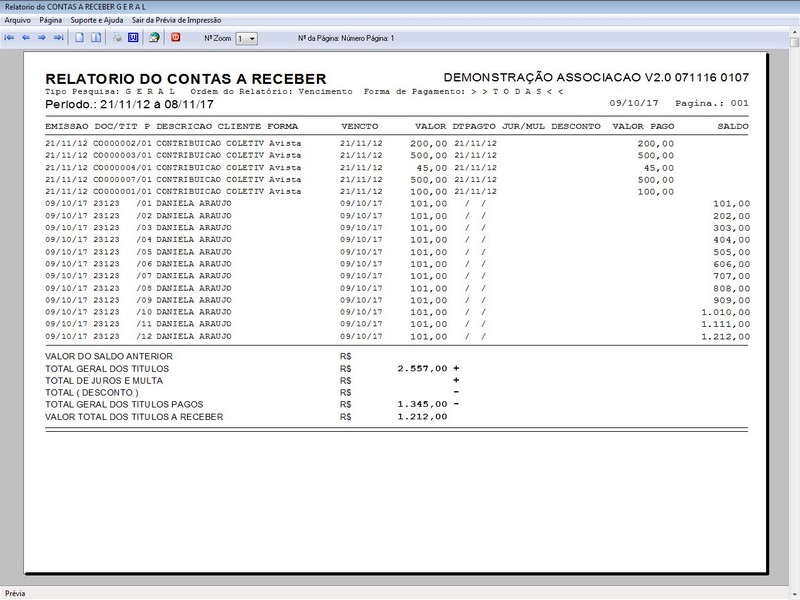The width and height of the screenshot is (800, 600).
Task: Click the 23123 /06 DANIELA ARAUJO row
Action: pyautogui.click(x=397, y=264)
